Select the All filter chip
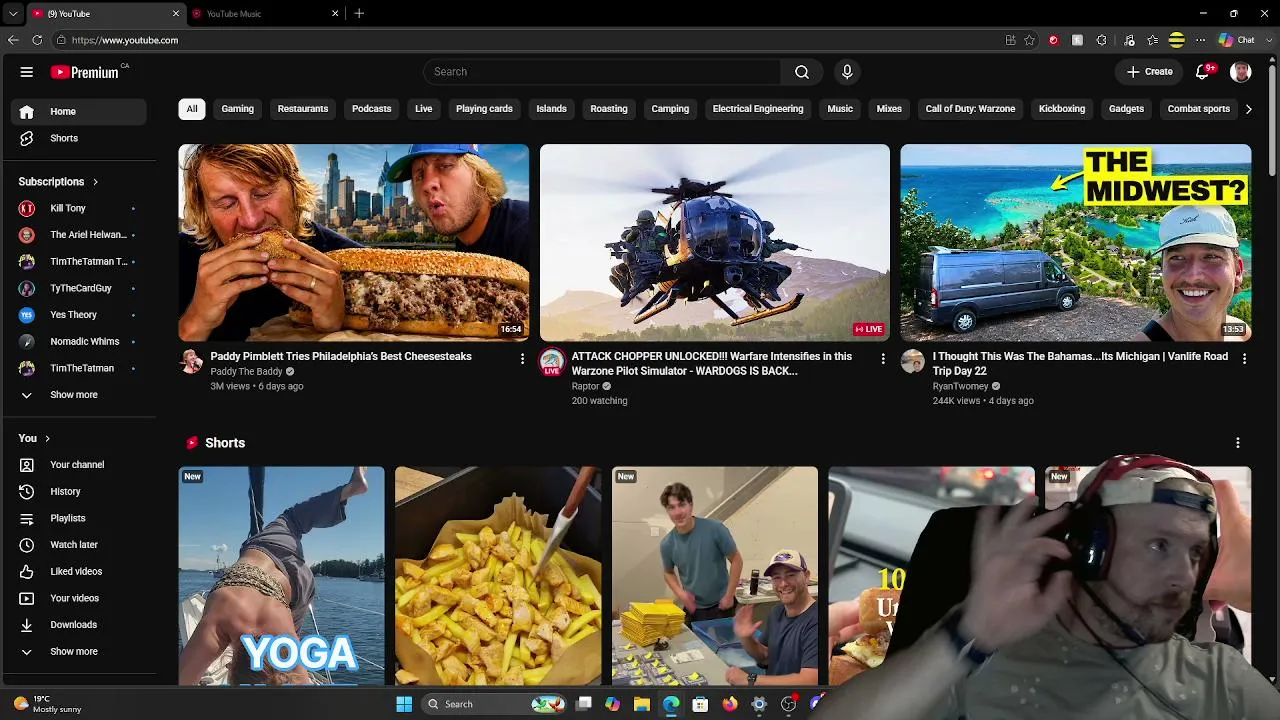 tap(192, 109)
